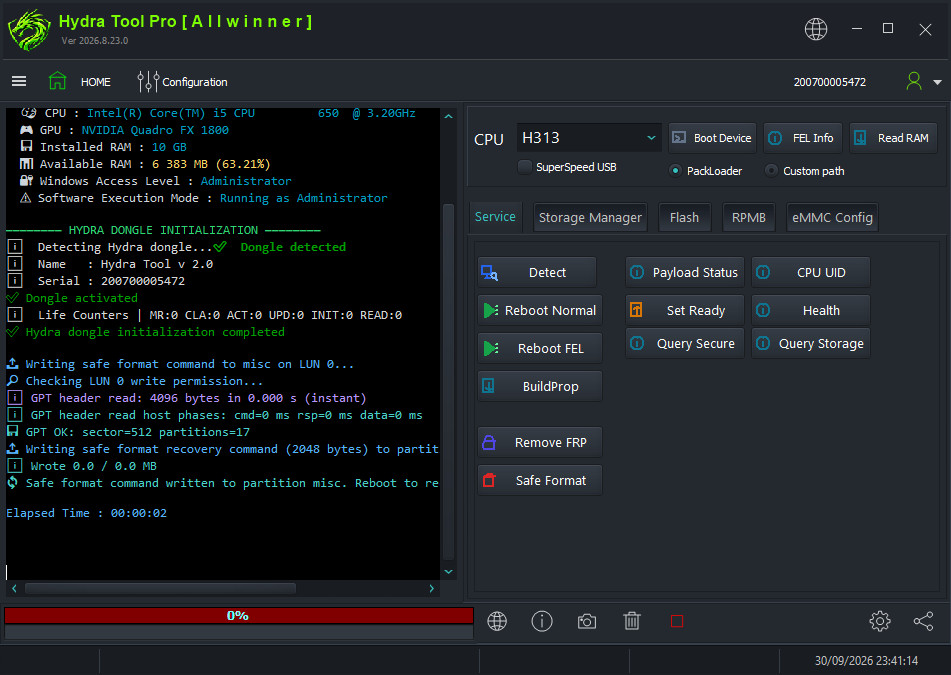Click the globe icon in title bar

coord(815,29)
